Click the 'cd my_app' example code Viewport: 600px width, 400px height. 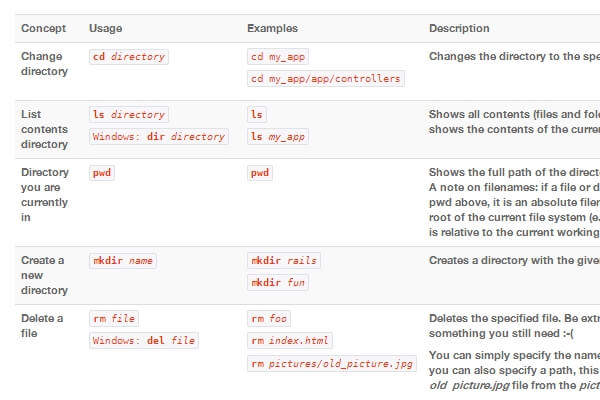point(276,57)
